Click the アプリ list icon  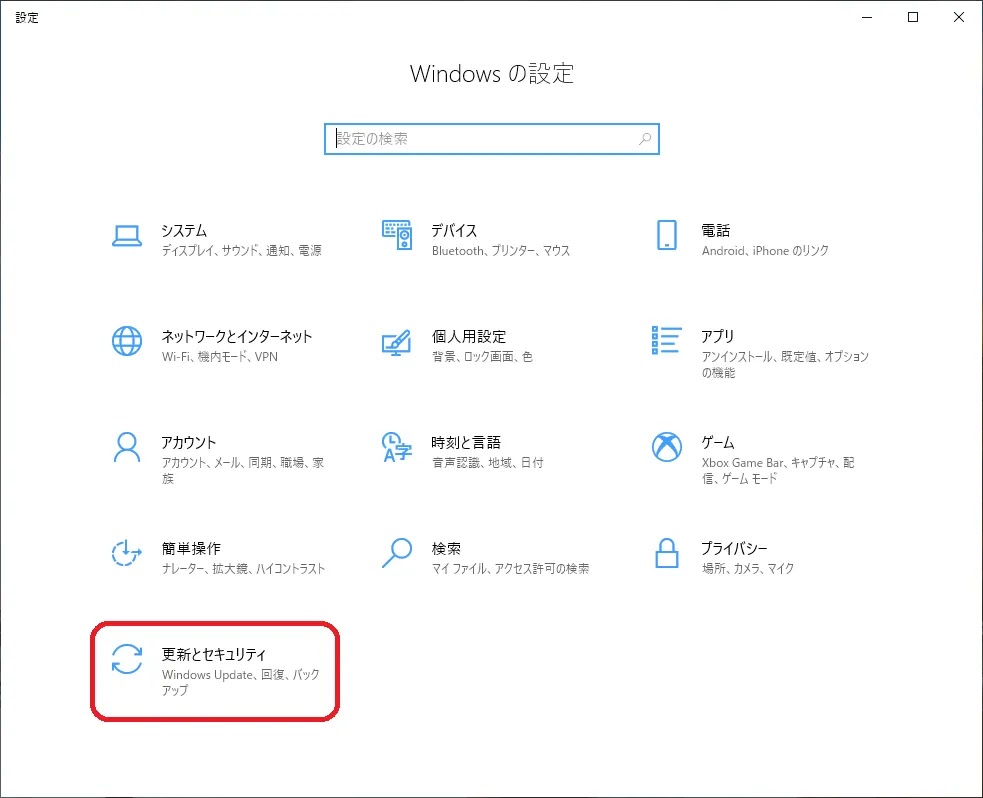pyautogui.click(x=666, y=340)
